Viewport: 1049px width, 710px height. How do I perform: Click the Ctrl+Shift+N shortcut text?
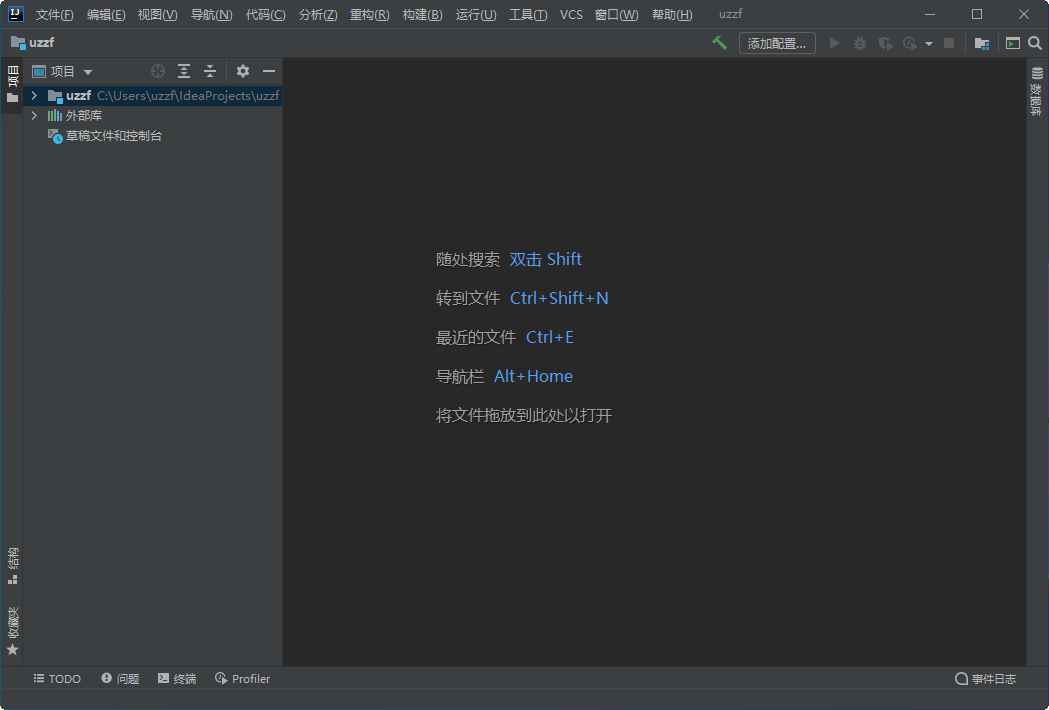(x=559, y=298)
